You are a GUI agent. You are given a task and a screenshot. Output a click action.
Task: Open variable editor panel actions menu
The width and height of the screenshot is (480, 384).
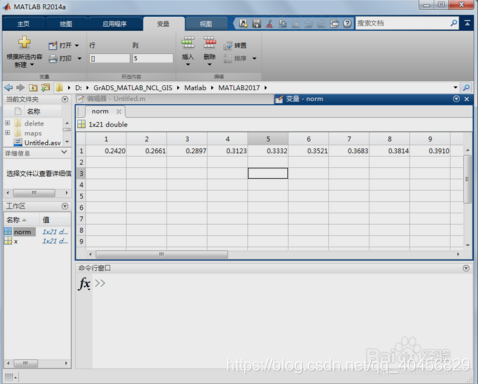point(456,99)
